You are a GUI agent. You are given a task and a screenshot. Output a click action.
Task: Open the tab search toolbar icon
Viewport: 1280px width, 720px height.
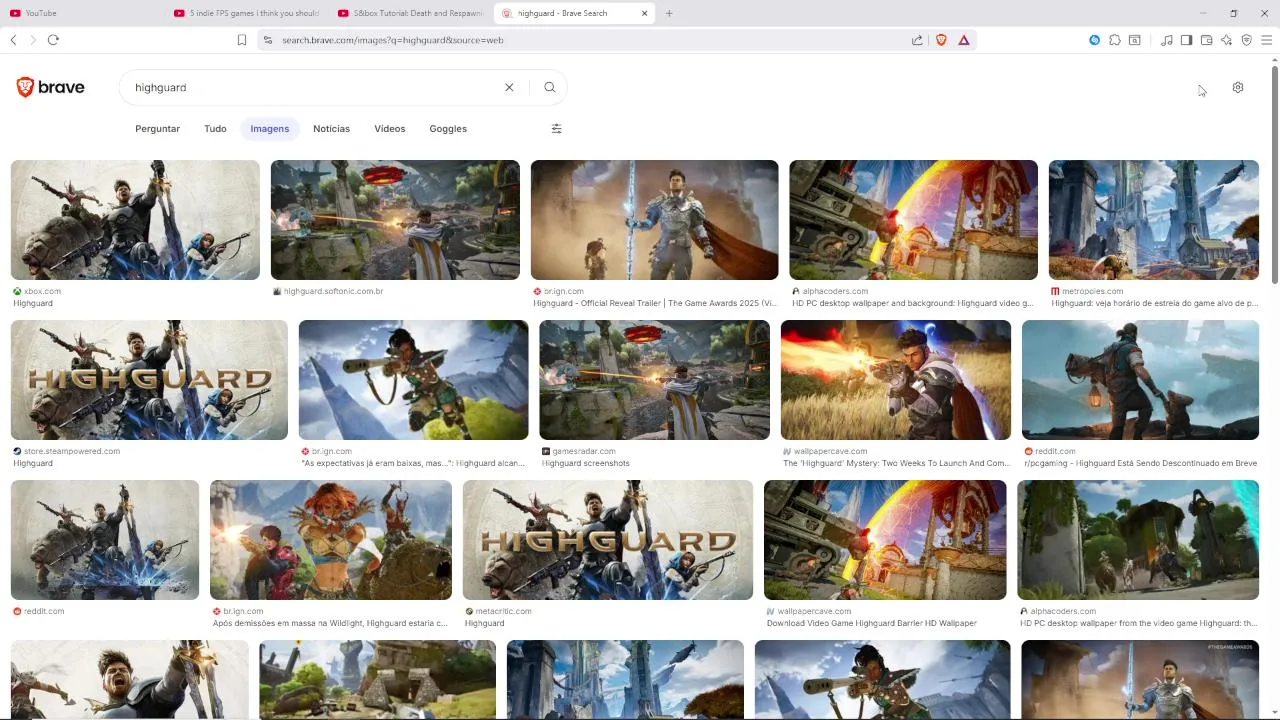click(1135, 40)
